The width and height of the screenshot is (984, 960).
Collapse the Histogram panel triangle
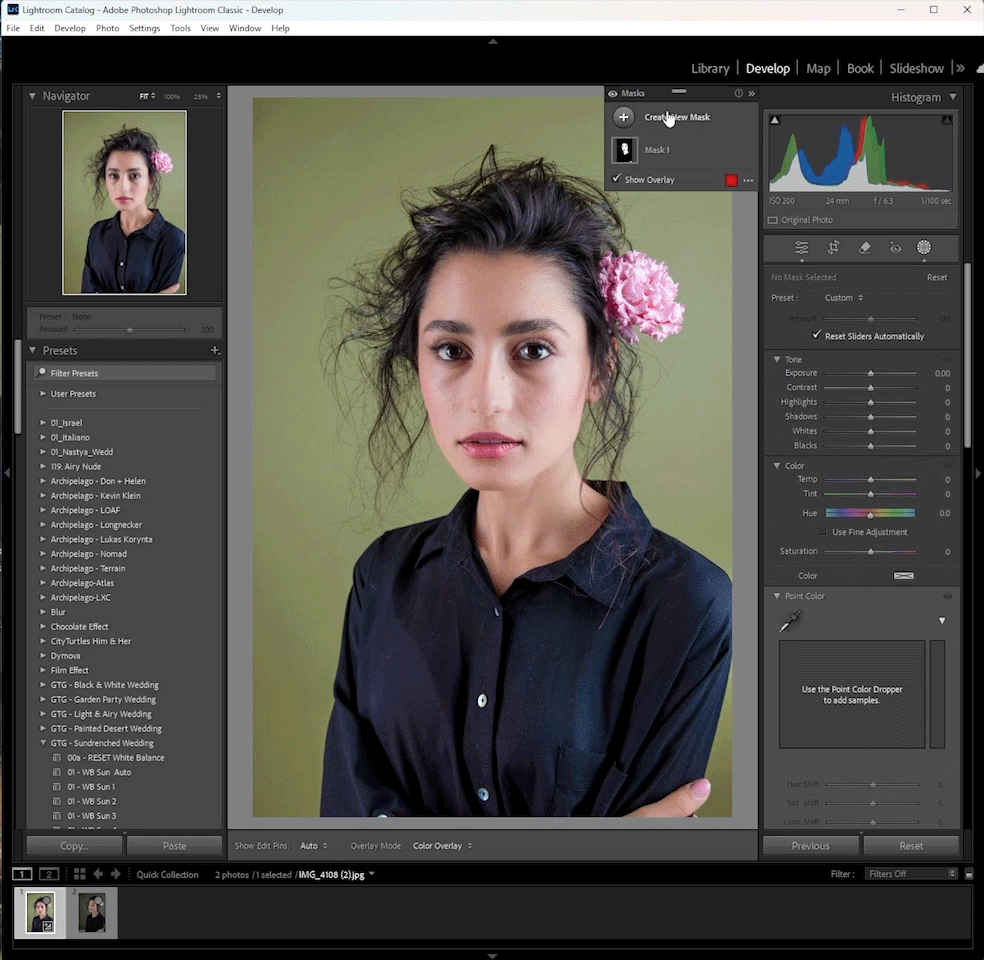point(953,97)
